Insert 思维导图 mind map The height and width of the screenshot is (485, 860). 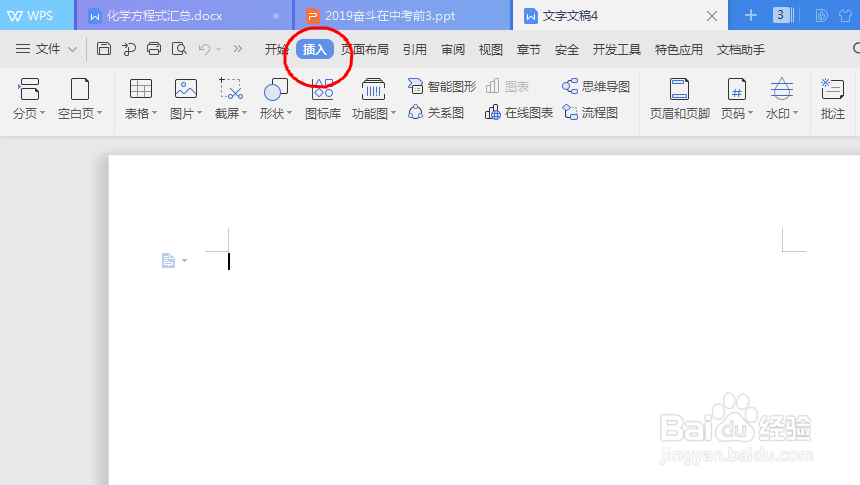point(596,86)
